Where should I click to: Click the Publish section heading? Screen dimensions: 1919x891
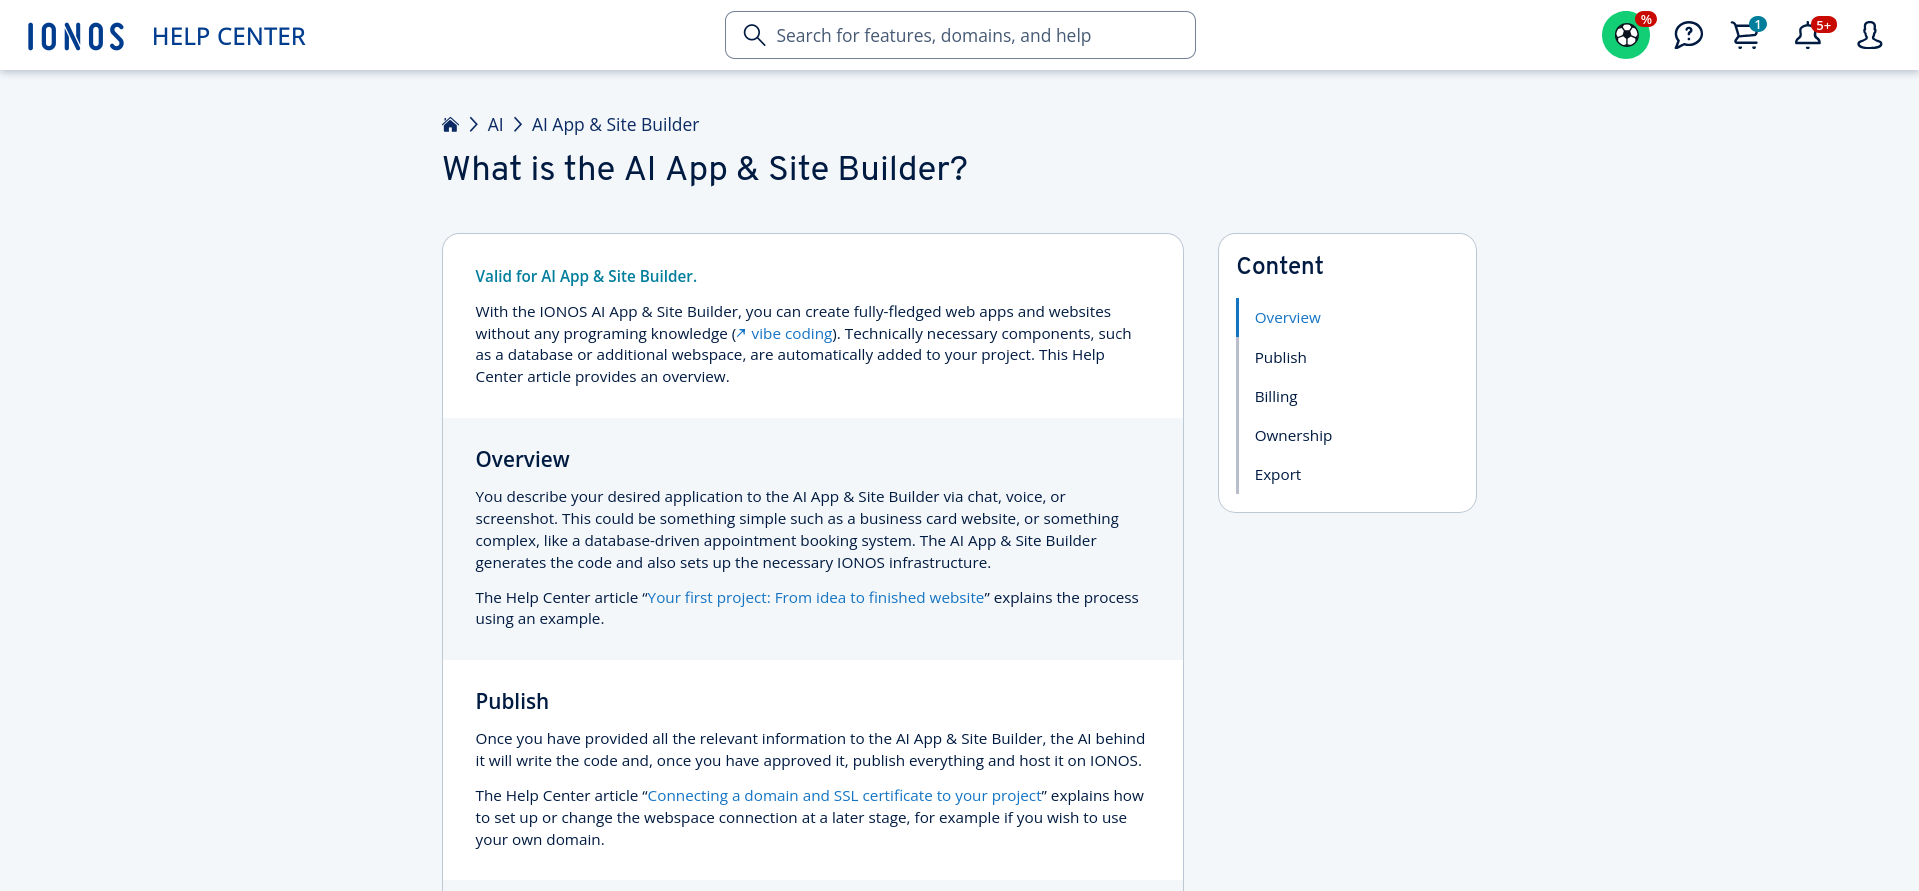[512, 702]
